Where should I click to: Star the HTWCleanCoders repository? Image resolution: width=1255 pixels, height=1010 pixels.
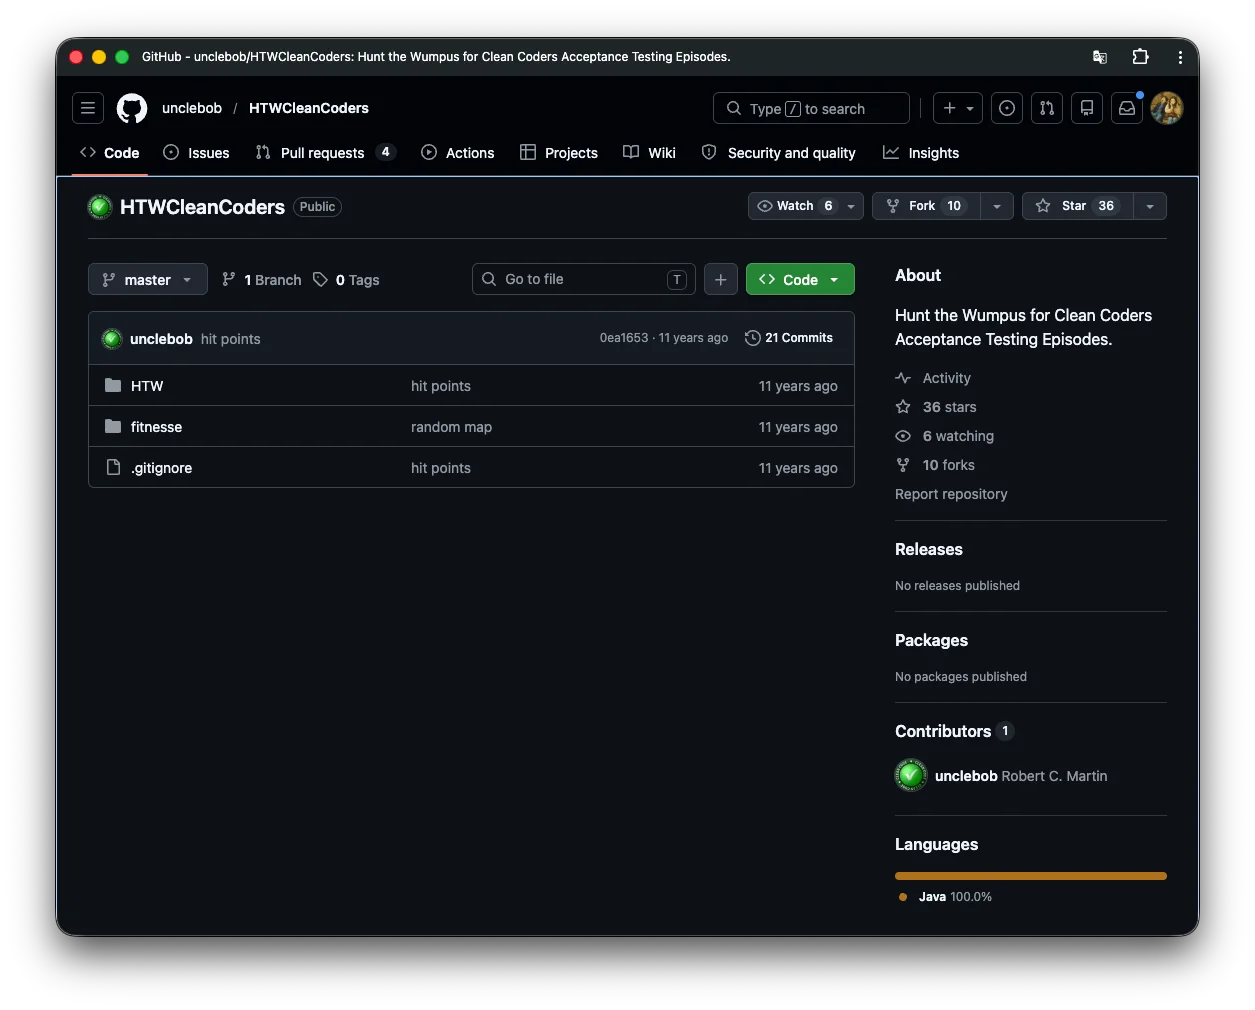pyautogui.click(x=1078, y=206)
